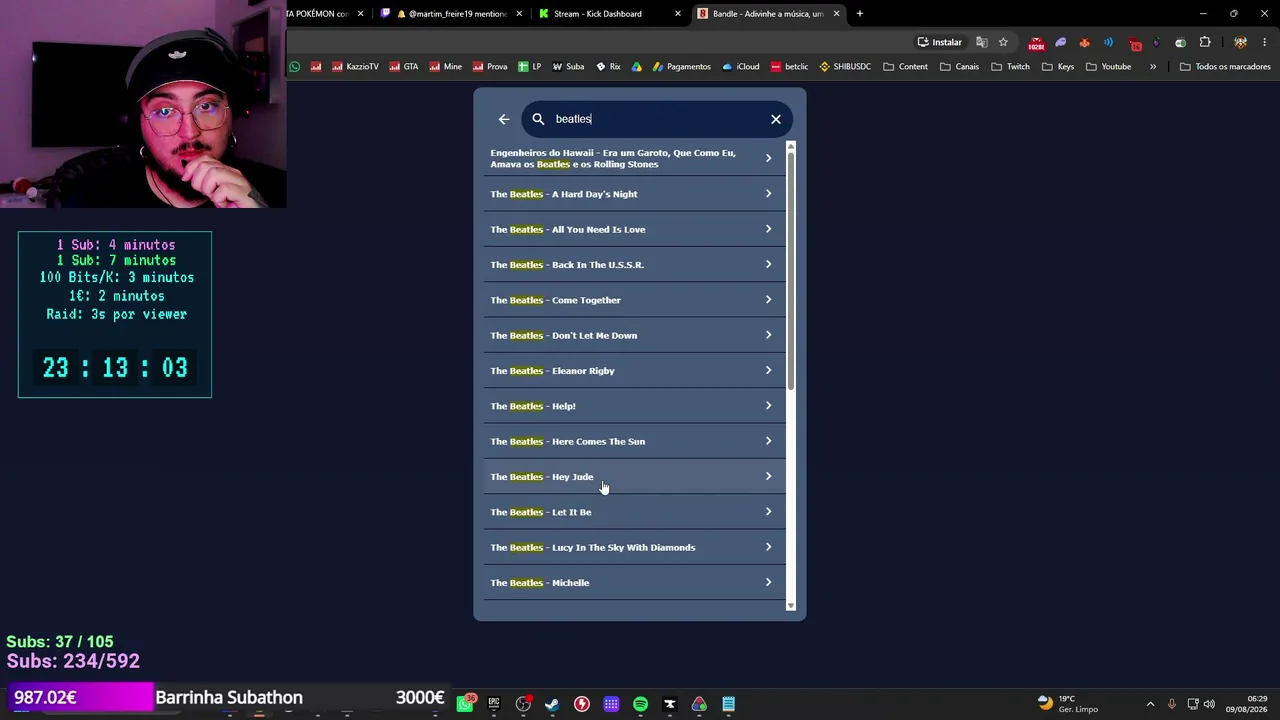Choose The Beatles - Back In The U.S.S.R.
Viewport: 1280px width, 720px height.
[635, 265]
